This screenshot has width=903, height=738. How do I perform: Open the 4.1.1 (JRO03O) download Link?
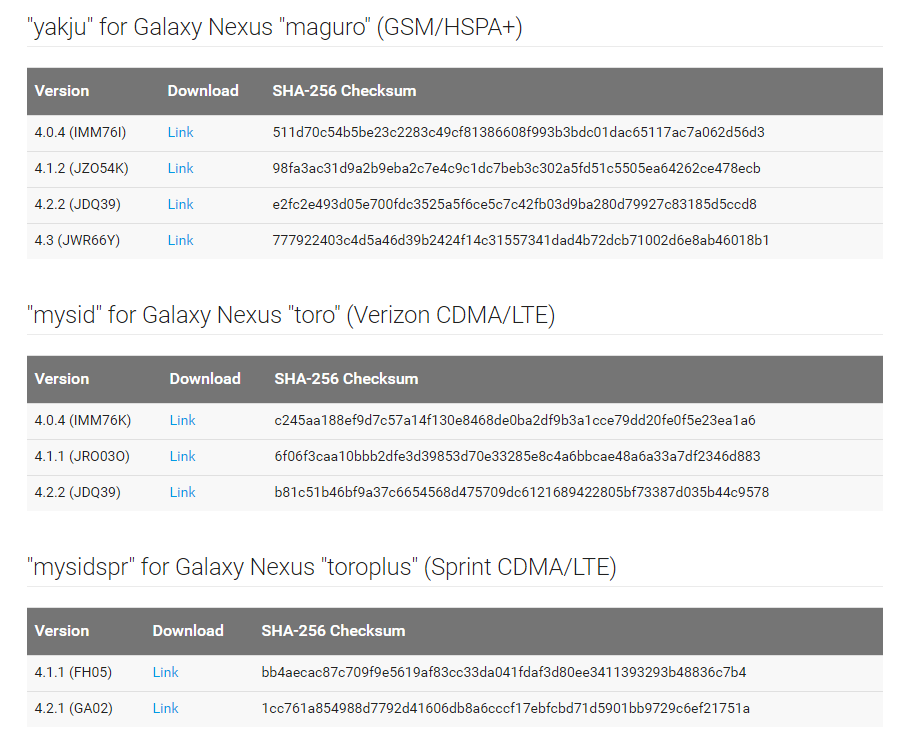click(x=182, y=456)
